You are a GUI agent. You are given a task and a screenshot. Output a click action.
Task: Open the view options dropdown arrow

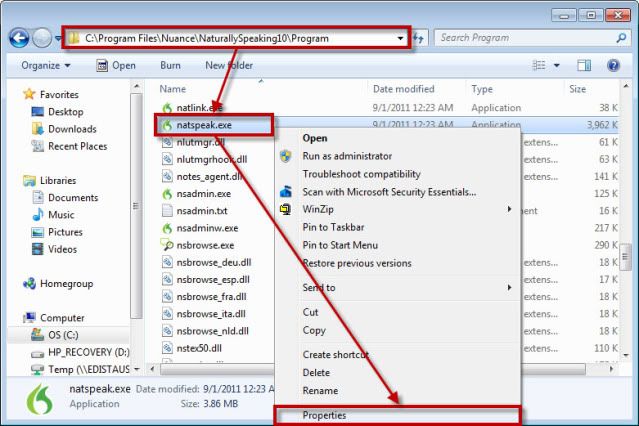tap(556, 65)
